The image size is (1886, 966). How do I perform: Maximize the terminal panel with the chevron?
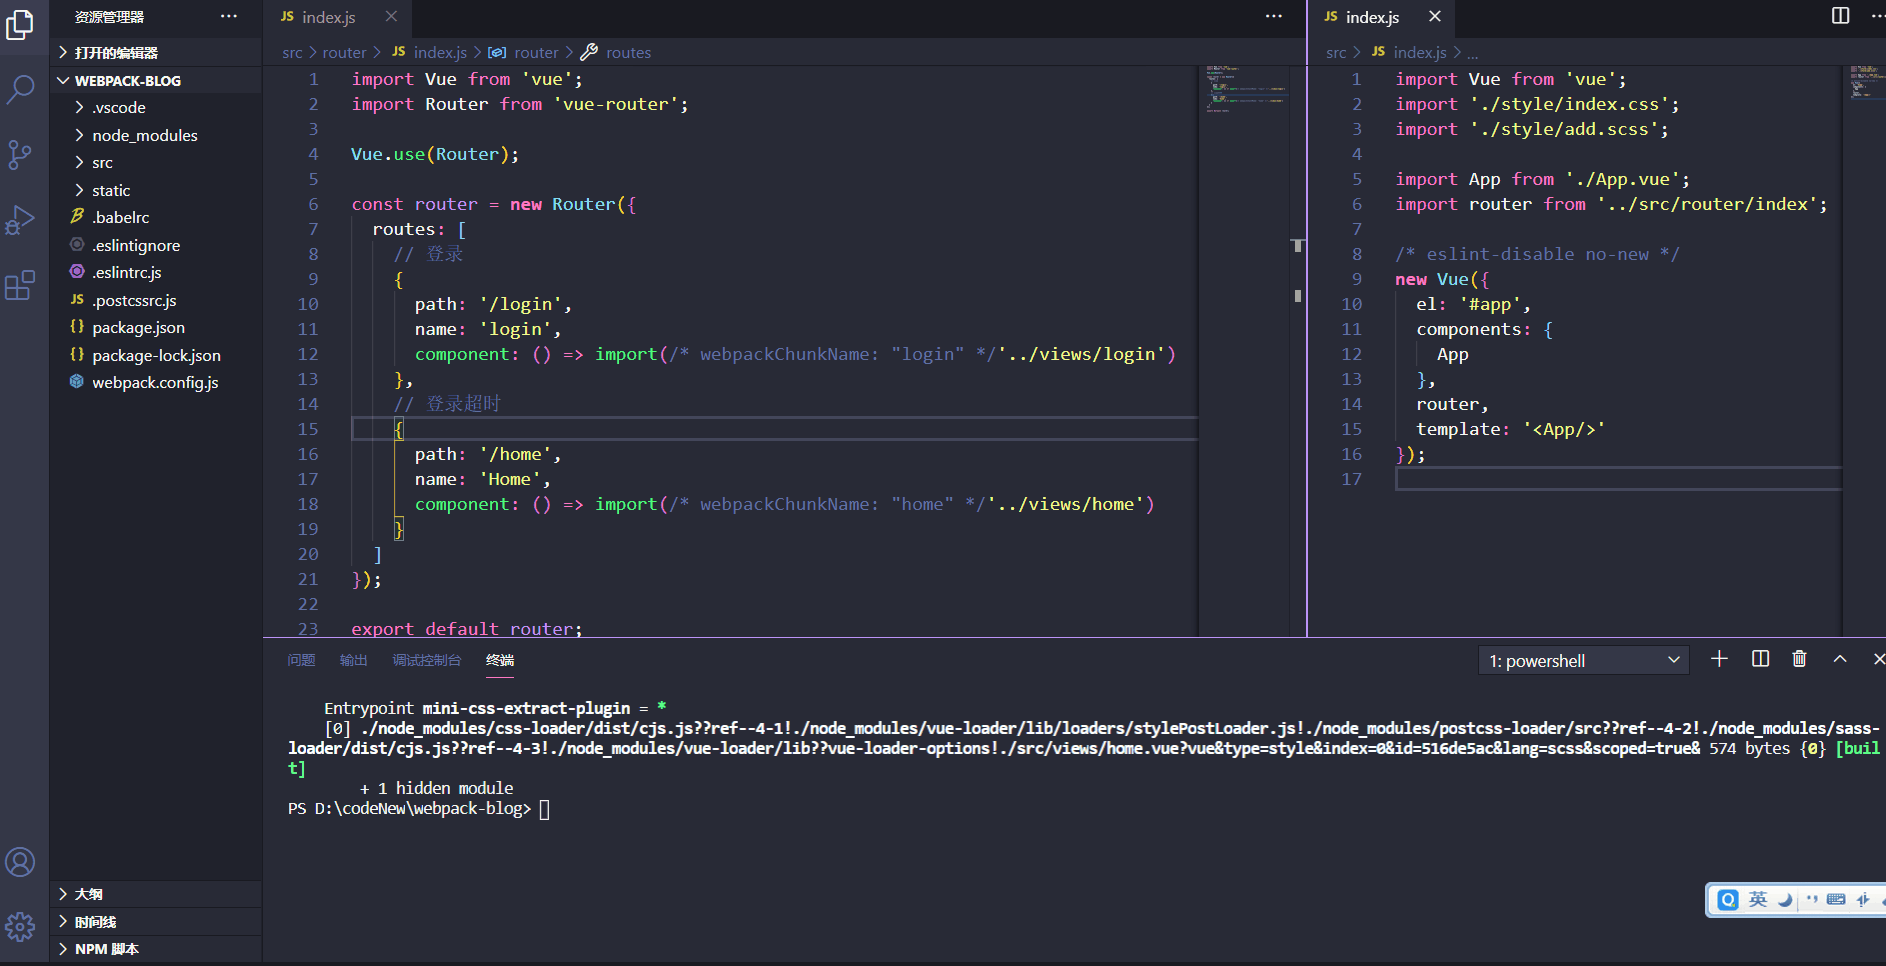(x=1839, y=659)
